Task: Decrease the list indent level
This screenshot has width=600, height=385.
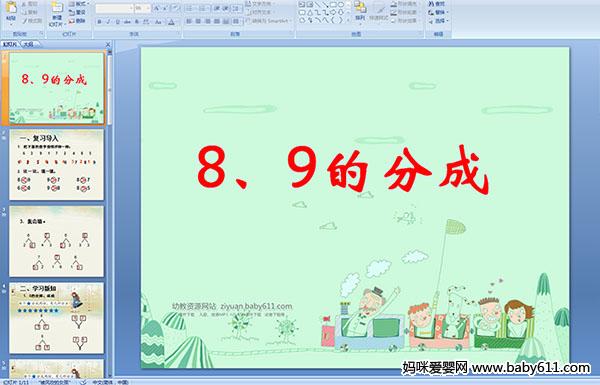Action: [217, 8]
